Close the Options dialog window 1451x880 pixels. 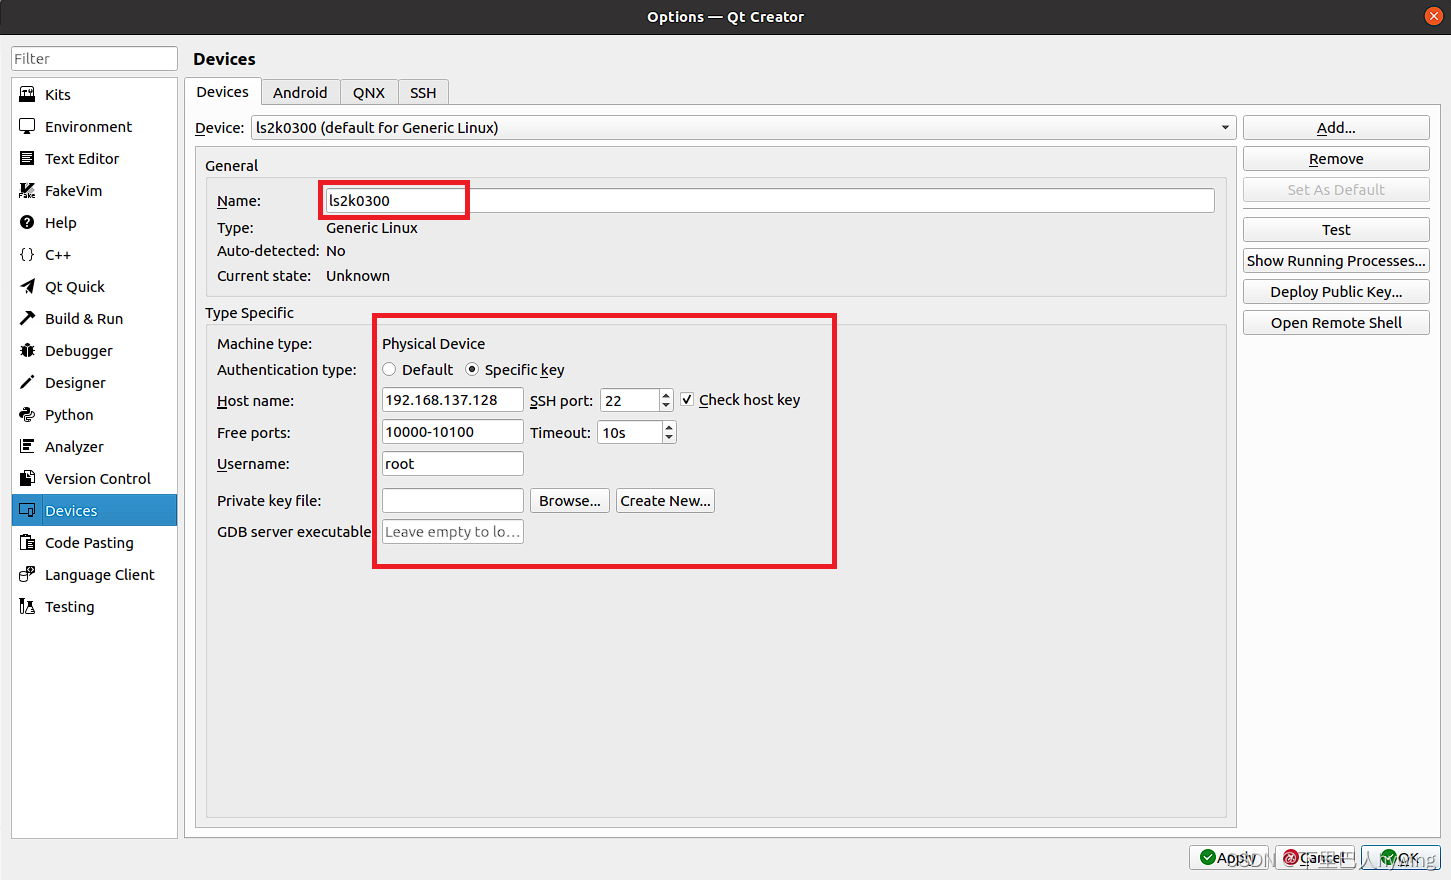tap(1433, 16)
